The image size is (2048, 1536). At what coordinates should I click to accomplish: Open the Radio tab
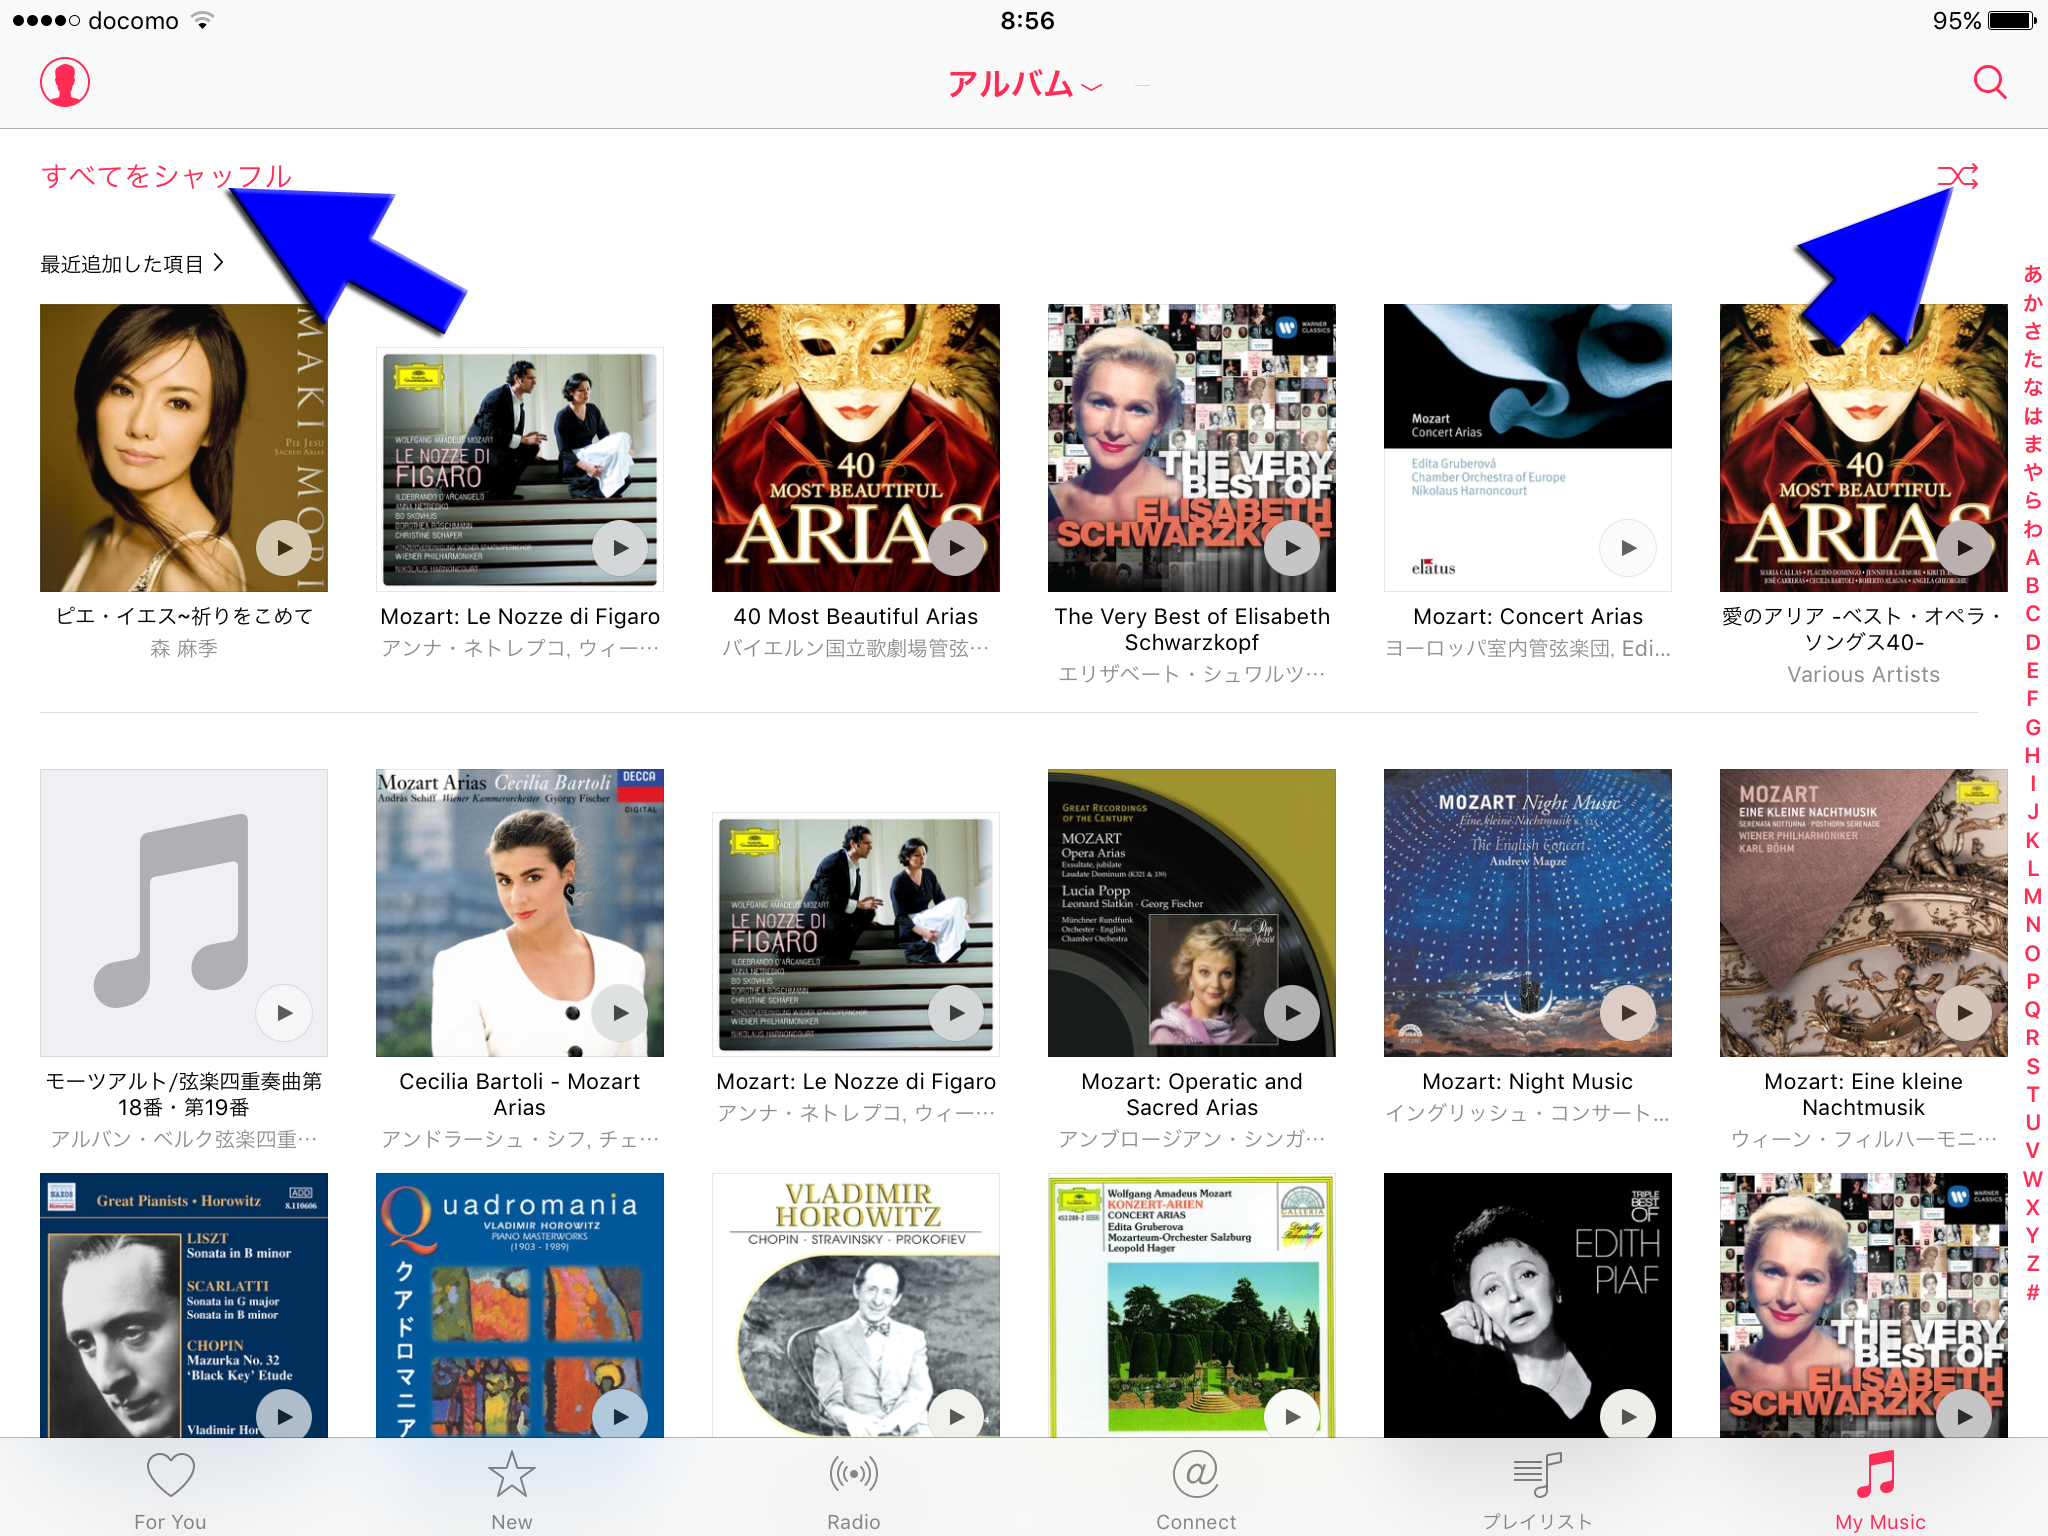point(854,1490)
